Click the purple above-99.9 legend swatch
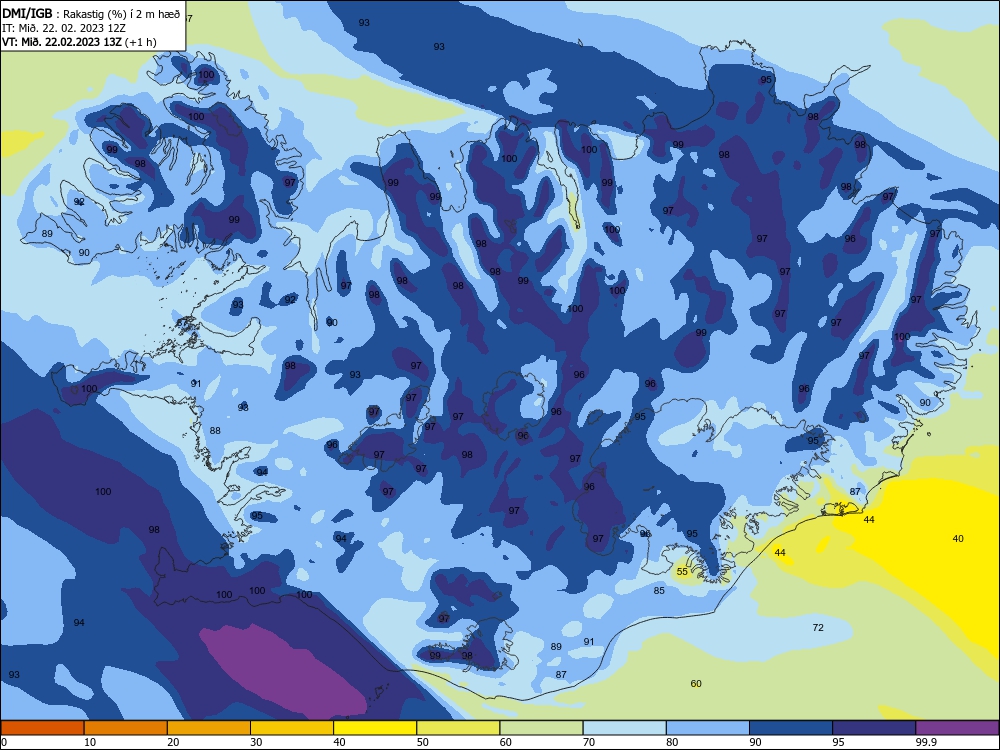 pyautogui.click(x=957, y=728)
